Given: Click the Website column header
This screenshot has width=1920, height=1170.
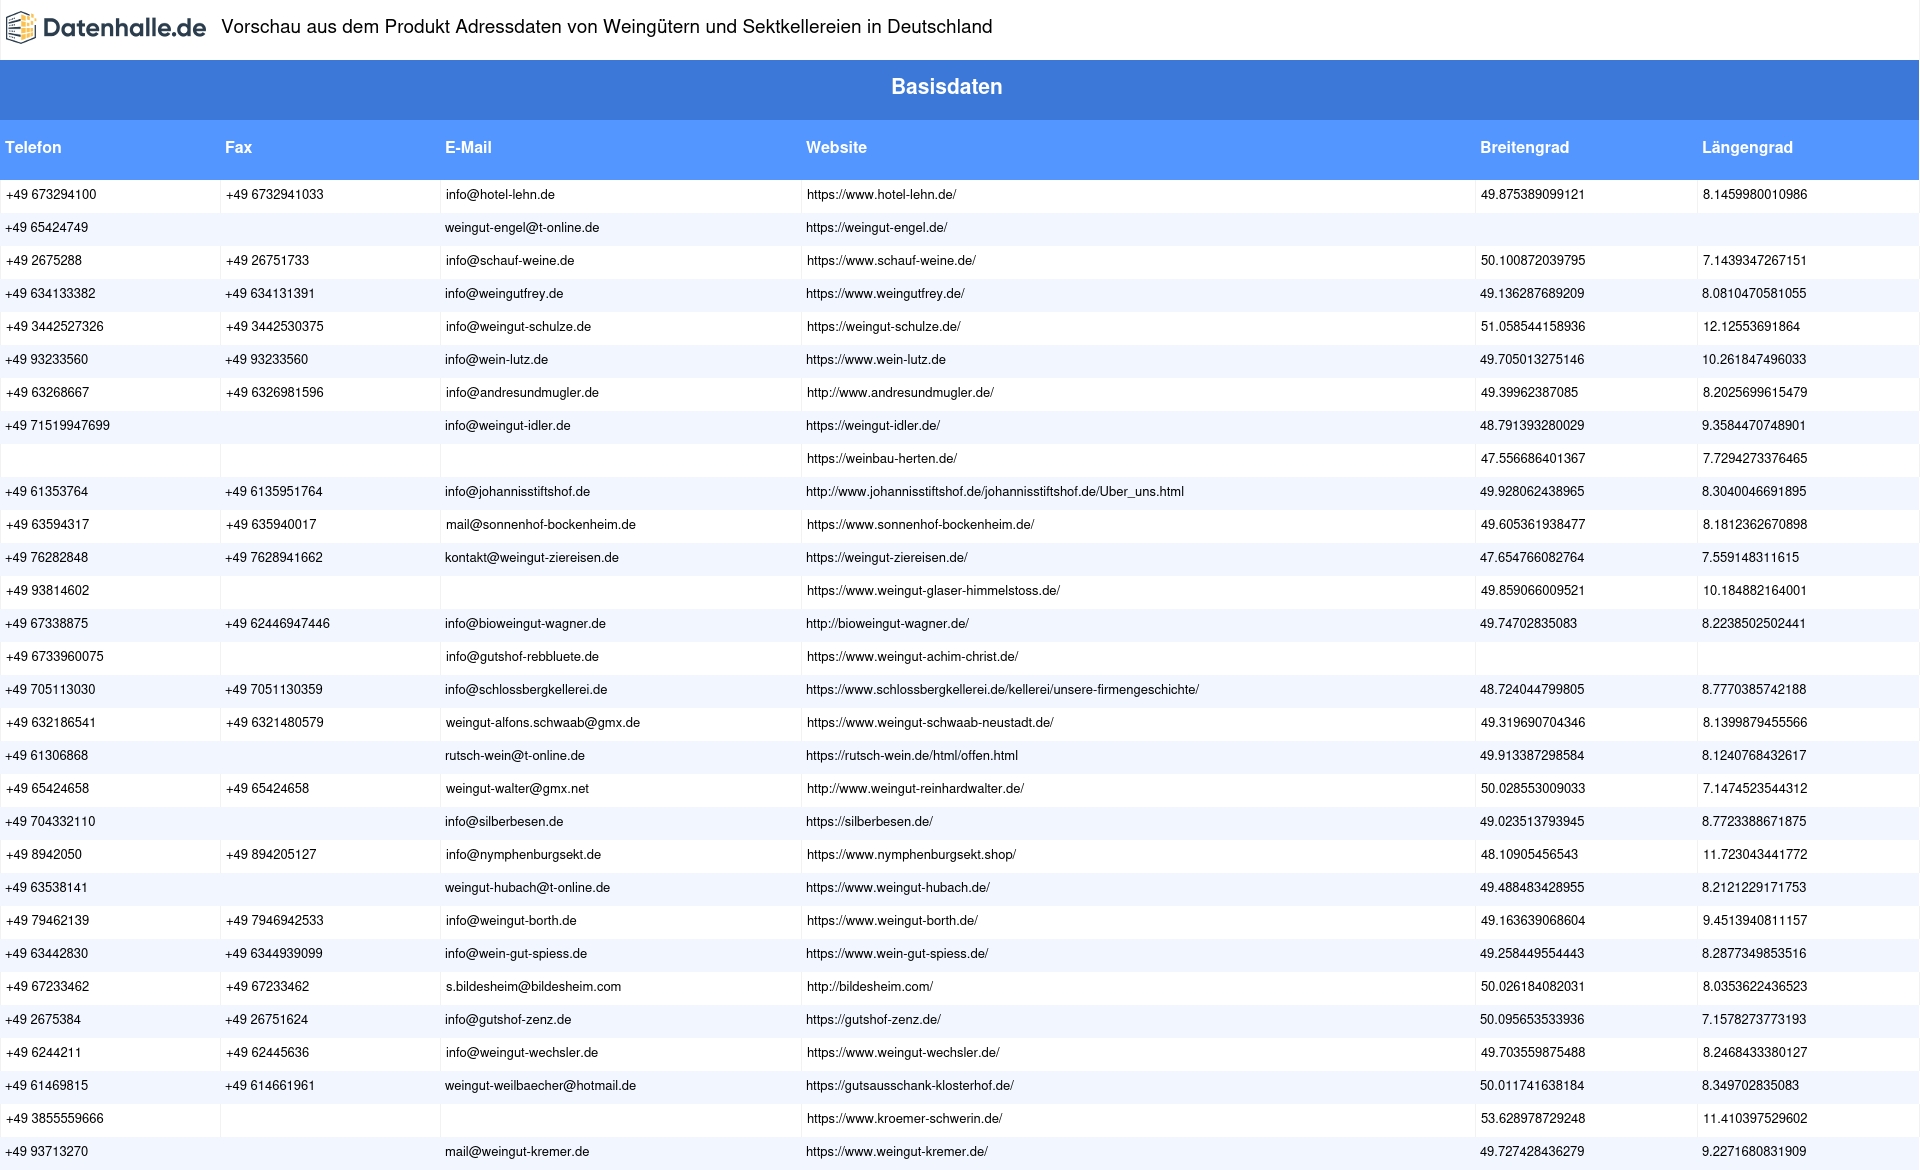Looking at the screenshot, I should click(836, 147).
